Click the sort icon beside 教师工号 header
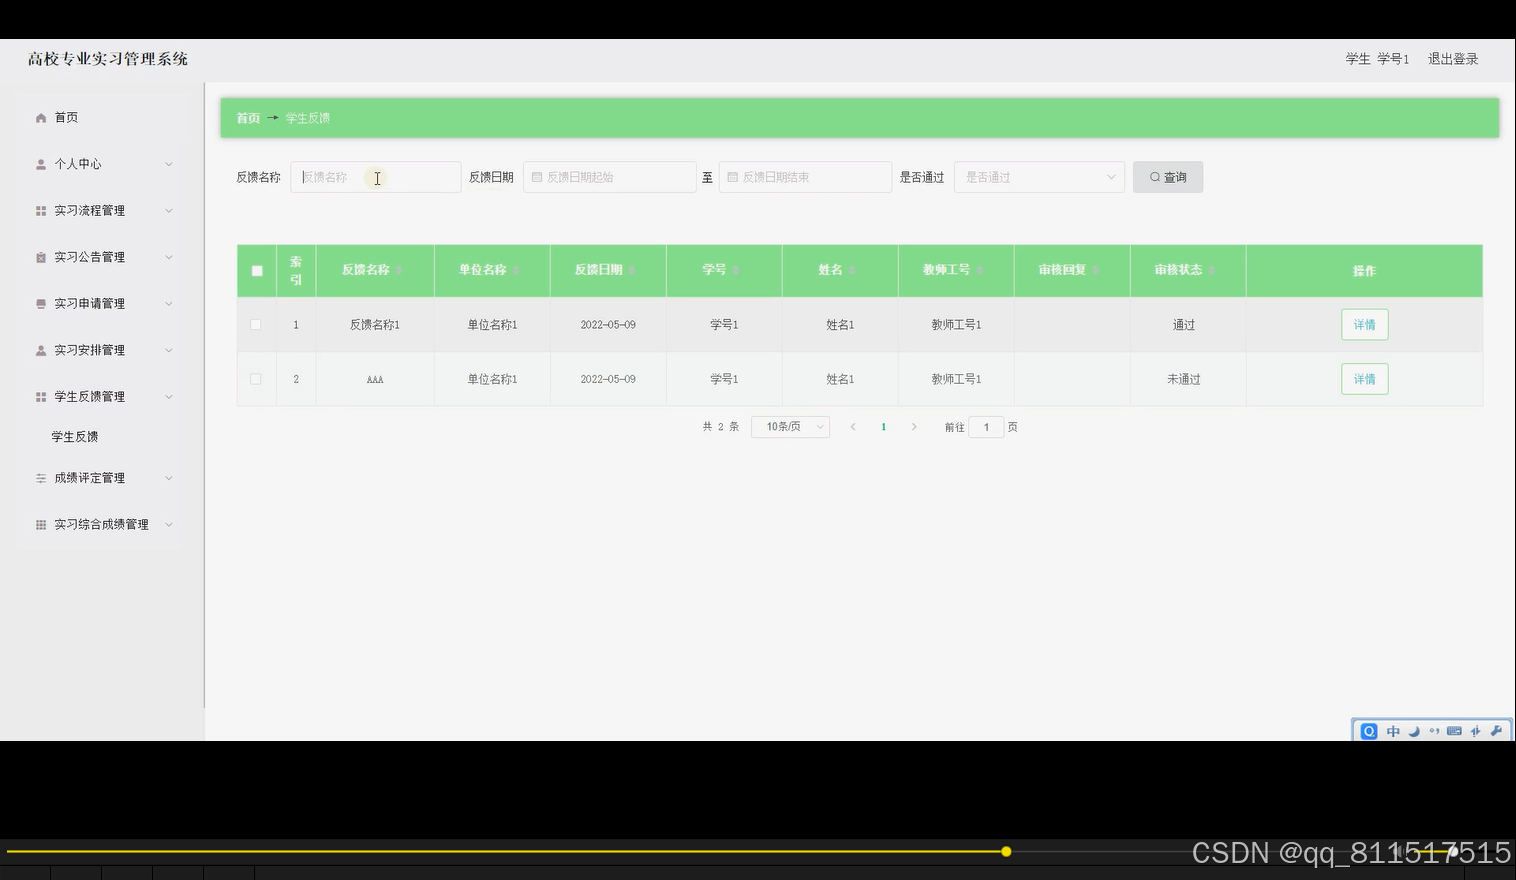Image resolution: width=1516 pixels, height=880 pixels. tap(979, 270)
